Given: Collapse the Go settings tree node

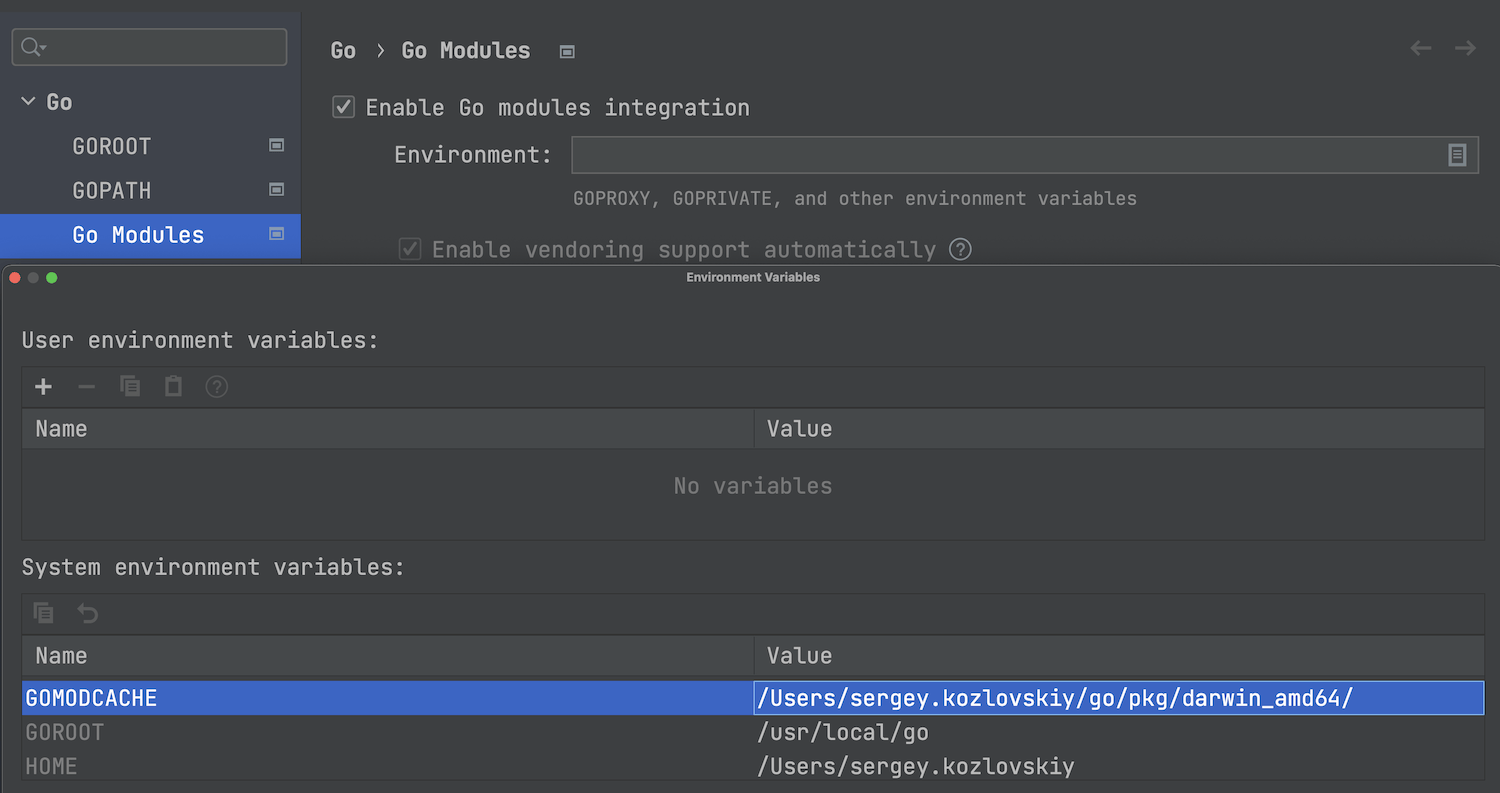Looking at the screenshot, I should 28,102.
